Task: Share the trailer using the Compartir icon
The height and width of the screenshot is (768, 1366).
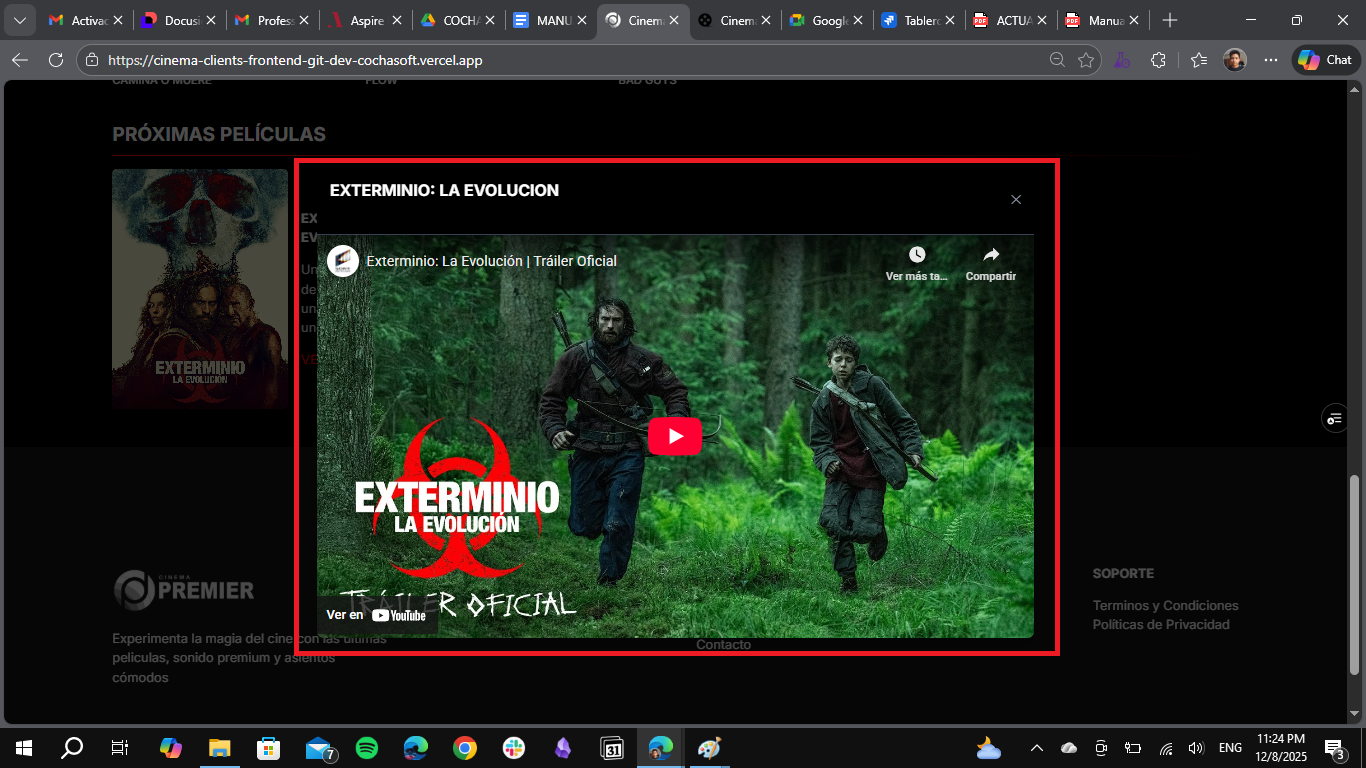Action: 989,260
